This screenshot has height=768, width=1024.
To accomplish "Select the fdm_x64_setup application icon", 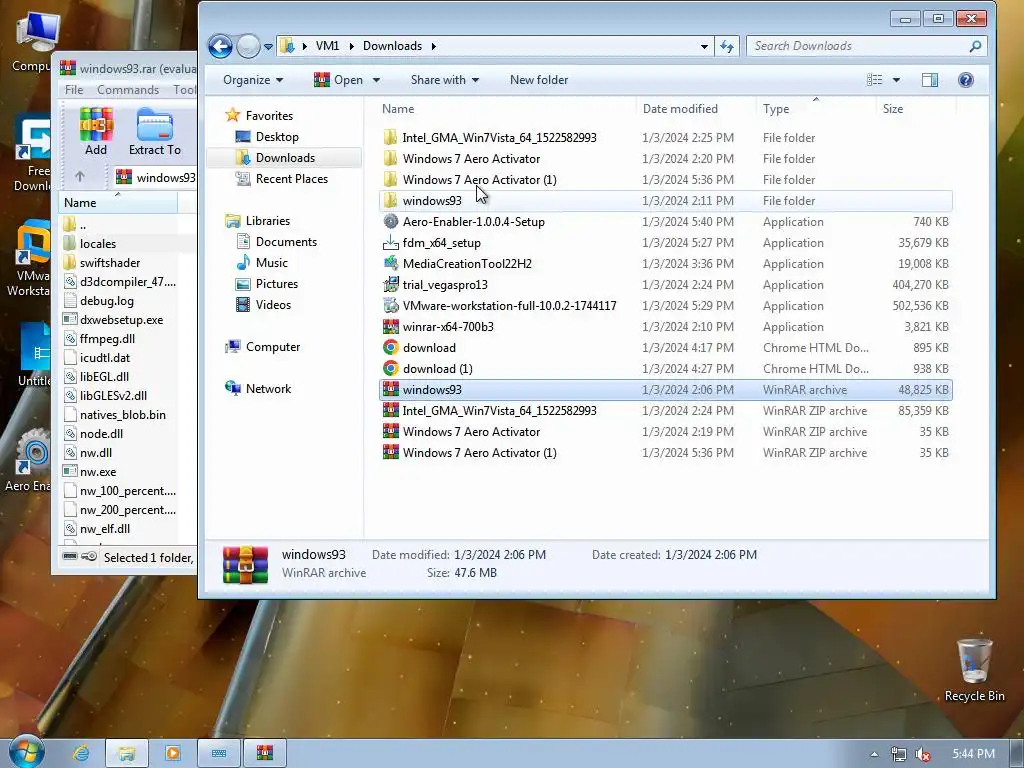I will pos(391,242).
